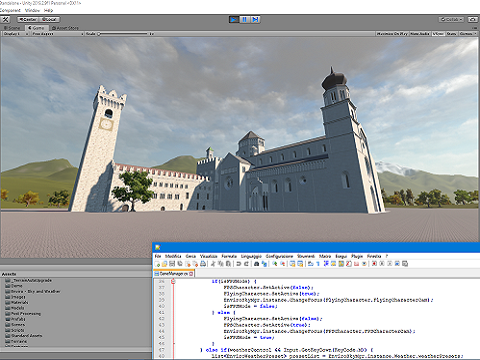
Task: Select the Standard Assets folder
Action: coord(24,336)
